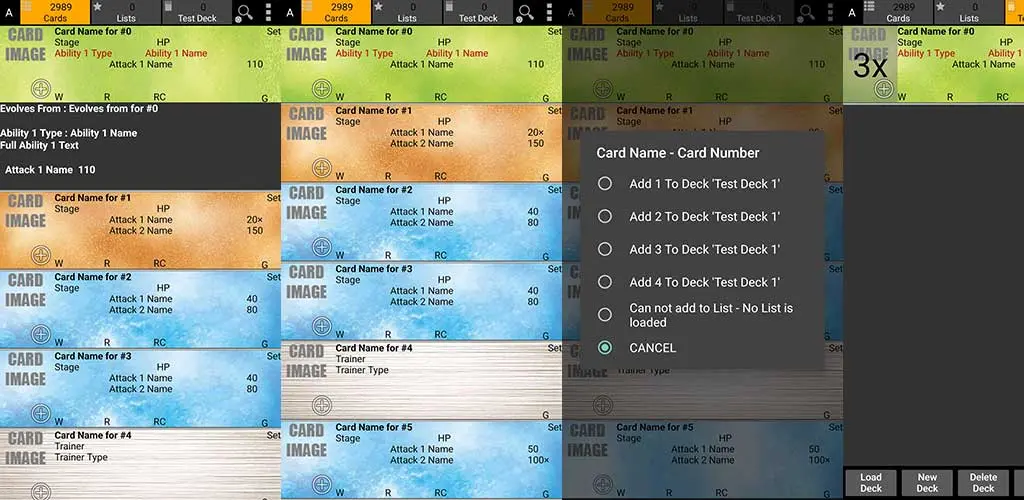The width and height of the screenshot is (1024, 500).
Task: Collapse expanded details of Card Name for #0
Action: point(140,63)
